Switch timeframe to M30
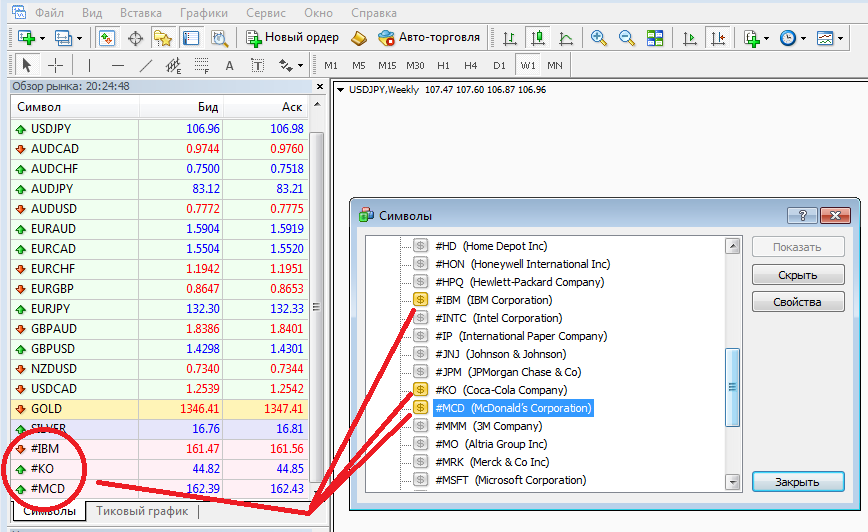The height and width of the screenshot is (532, 868). pos(415,65)
